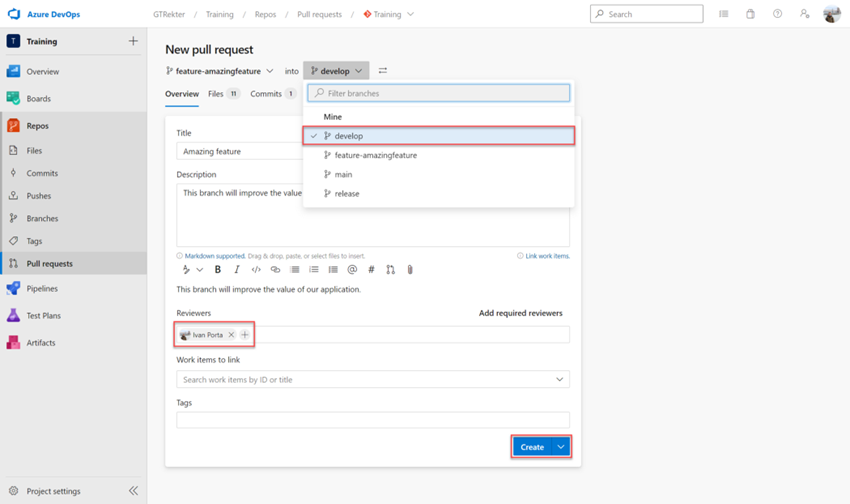Open Boards in the sidebar
850x504 pixels.
click(38, 99)
